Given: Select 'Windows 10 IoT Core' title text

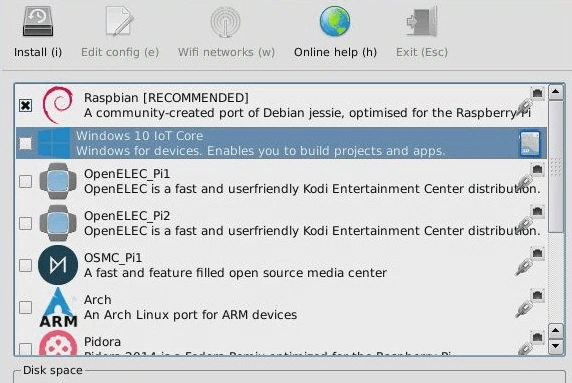Looking at the screenshot, I should (140, 136).
